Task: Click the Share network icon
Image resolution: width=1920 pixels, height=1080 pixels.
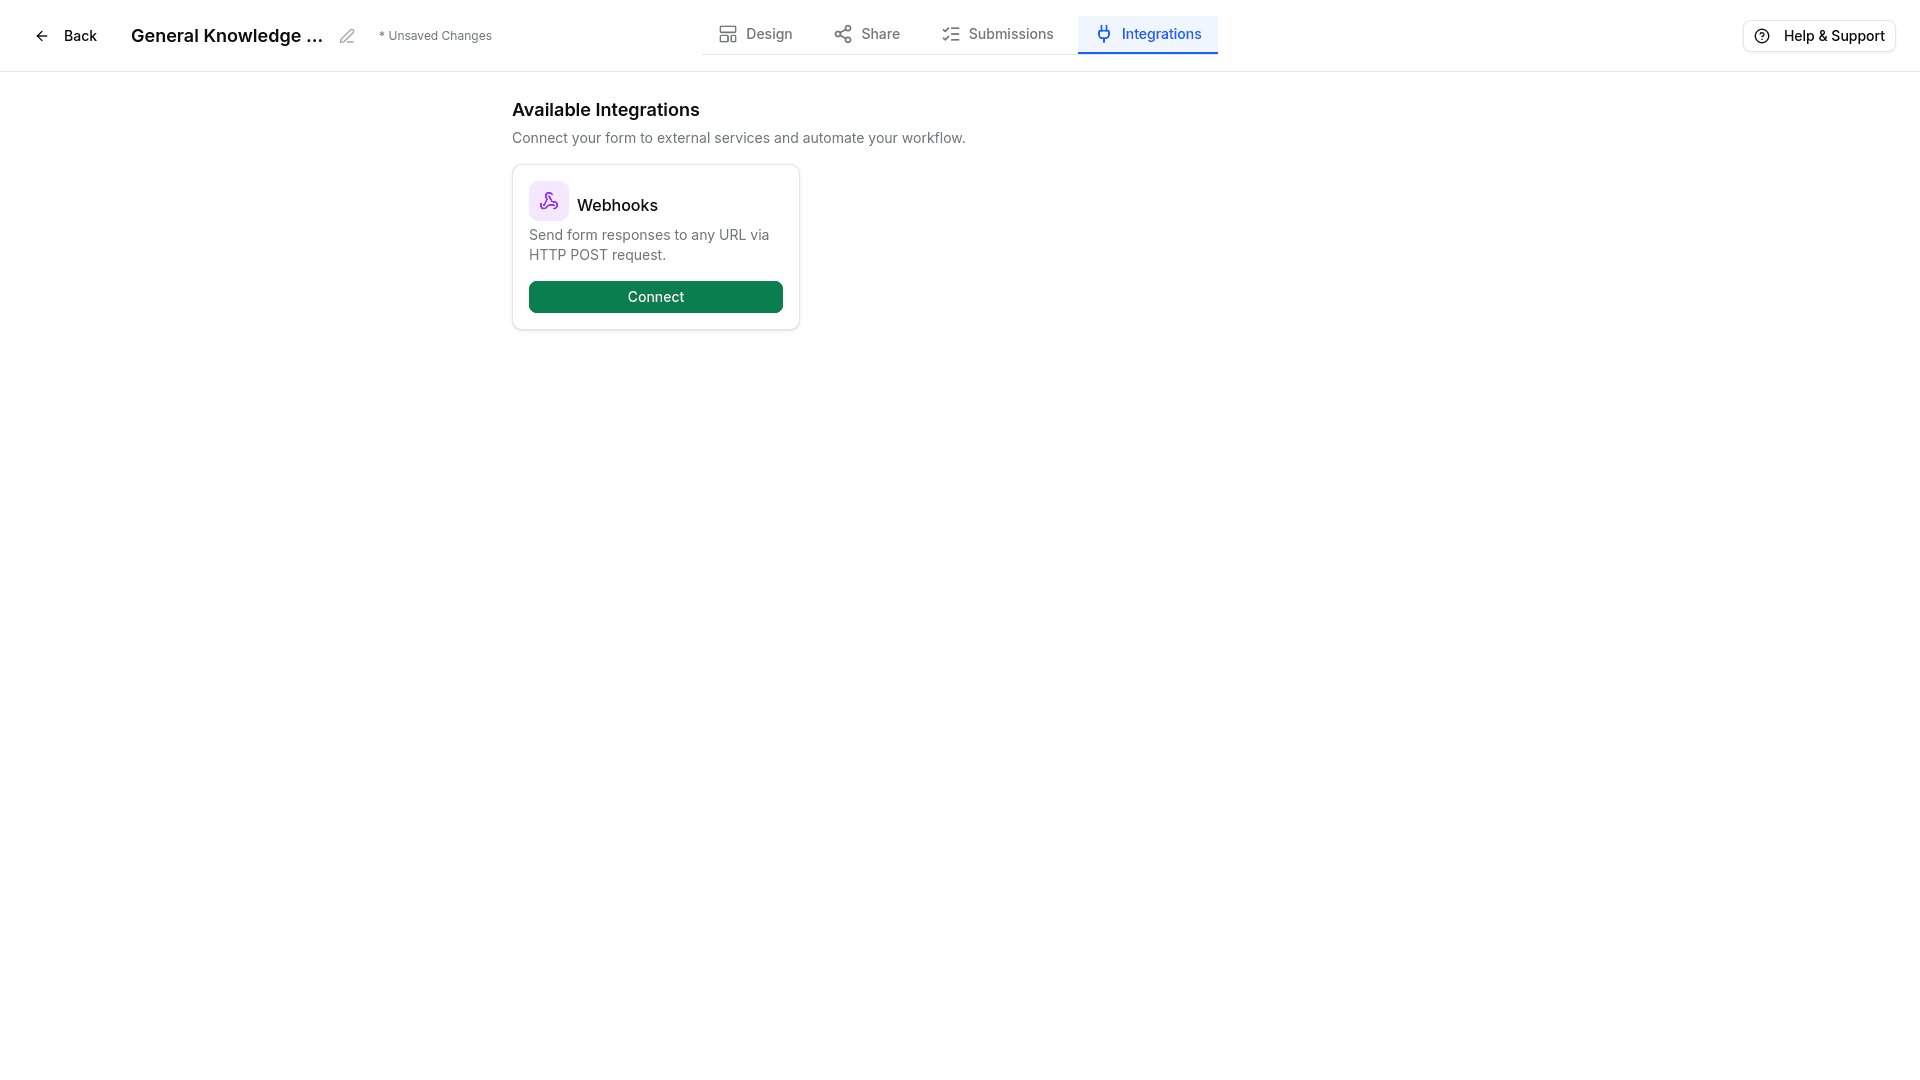Action: (843, 33)
